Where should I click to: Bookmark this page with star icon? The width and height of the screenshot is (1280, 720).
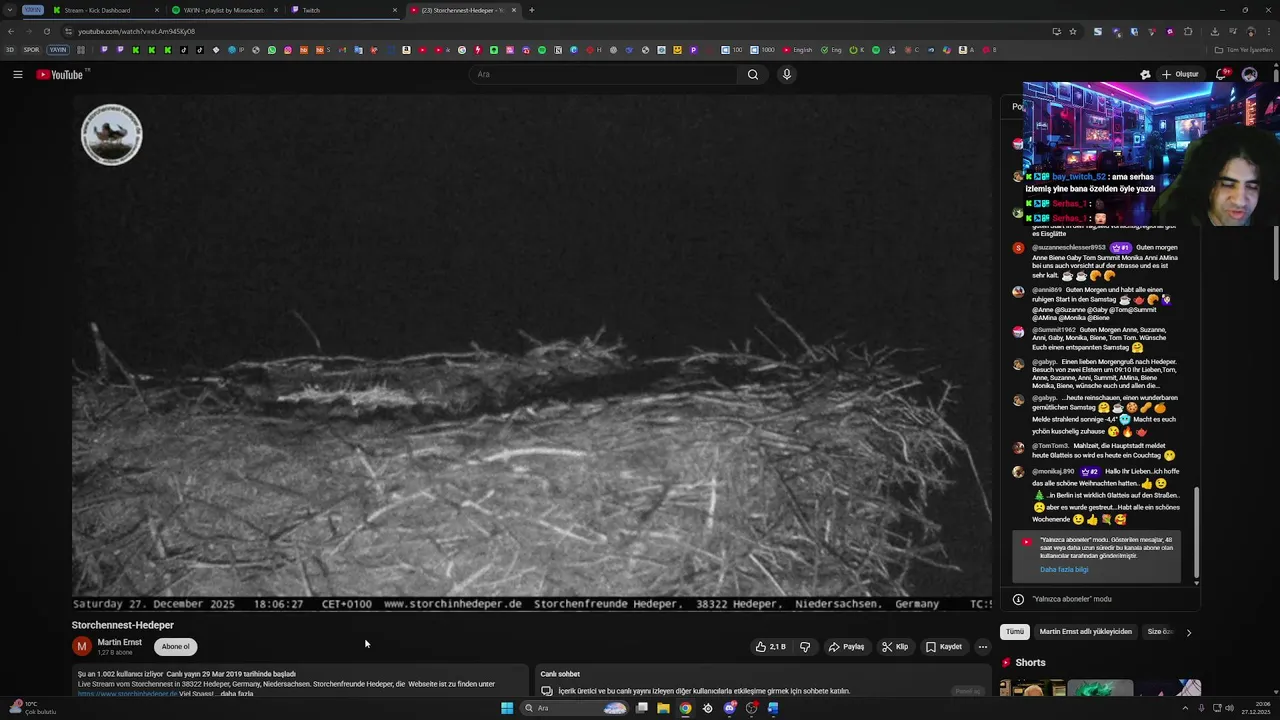(x=1073, y=31)
